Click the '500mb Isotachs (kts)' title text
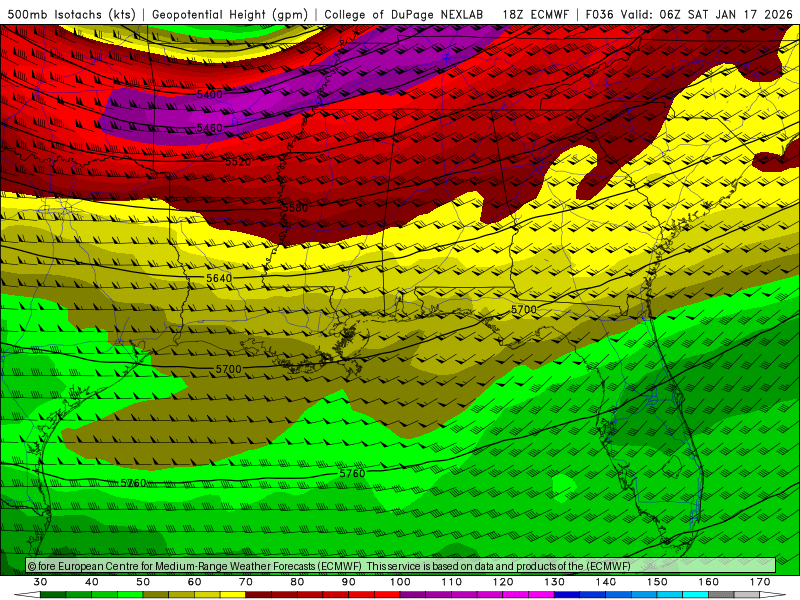 71,14
